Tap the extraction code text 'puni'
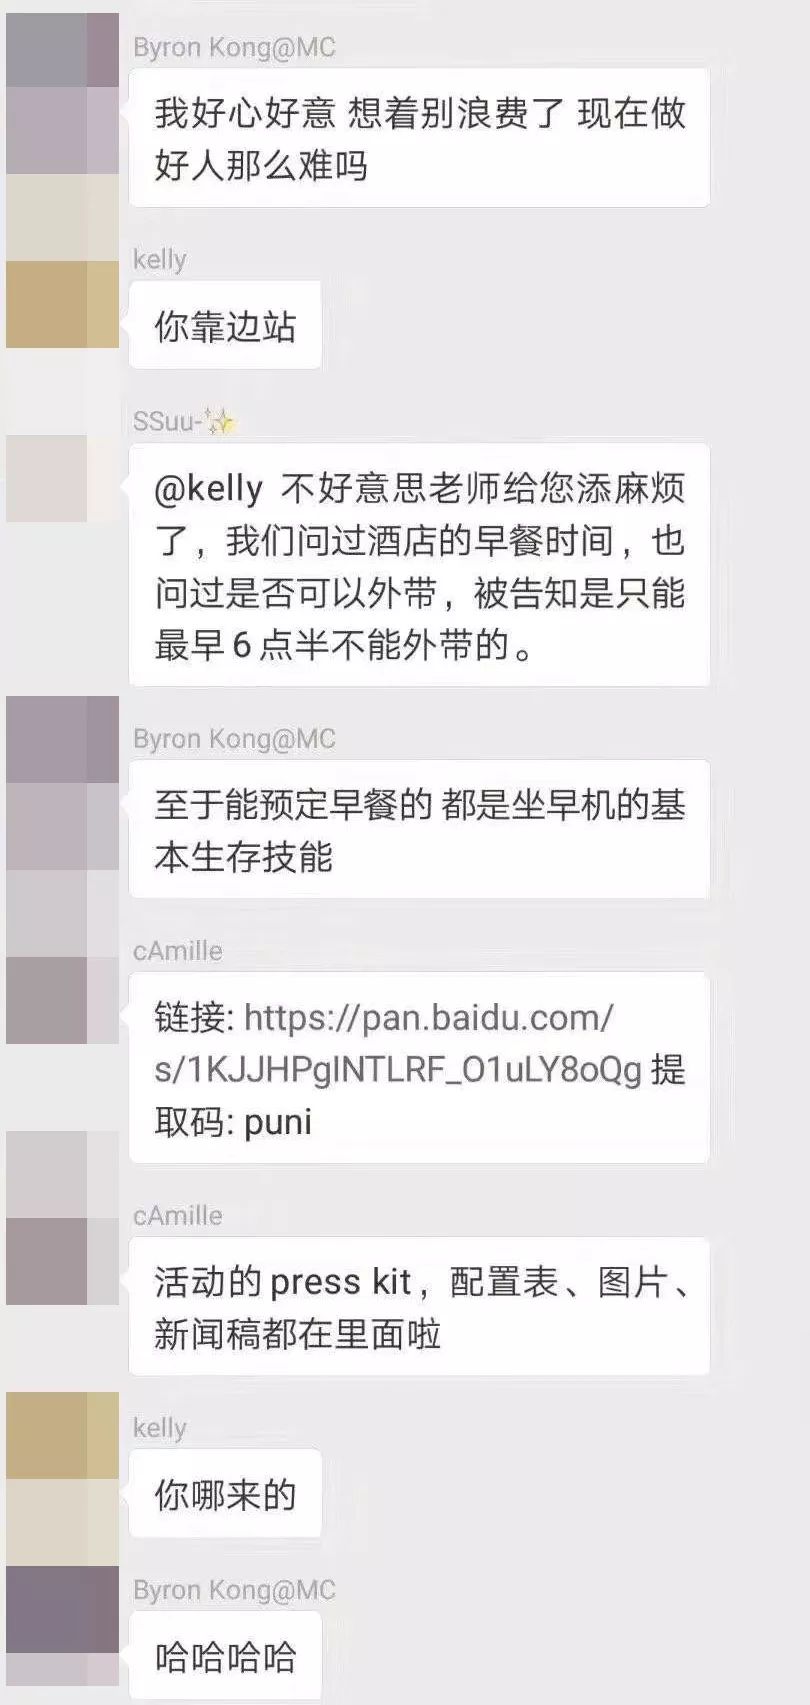The height and width of the screenshot is (1705, 810). point(278,1122)
